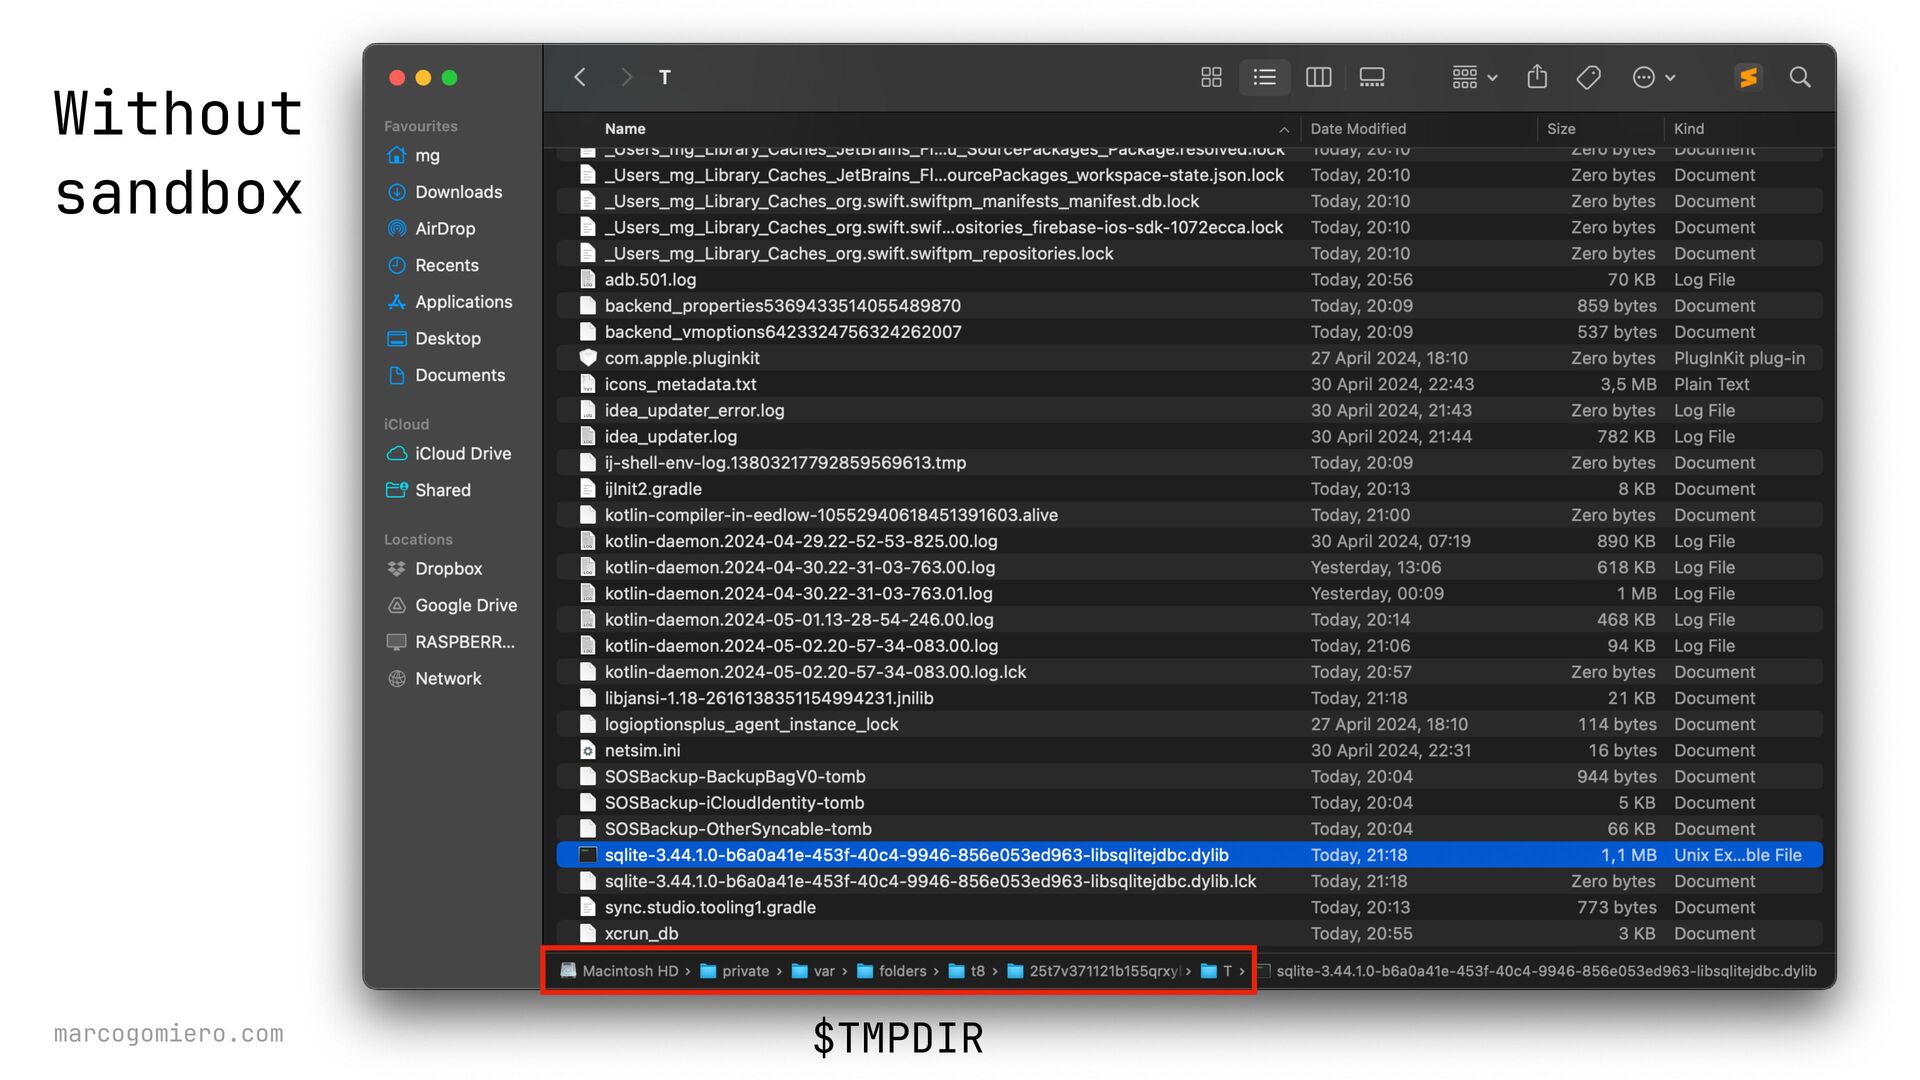Sort by Kind column header

(x=1689, y=129)
